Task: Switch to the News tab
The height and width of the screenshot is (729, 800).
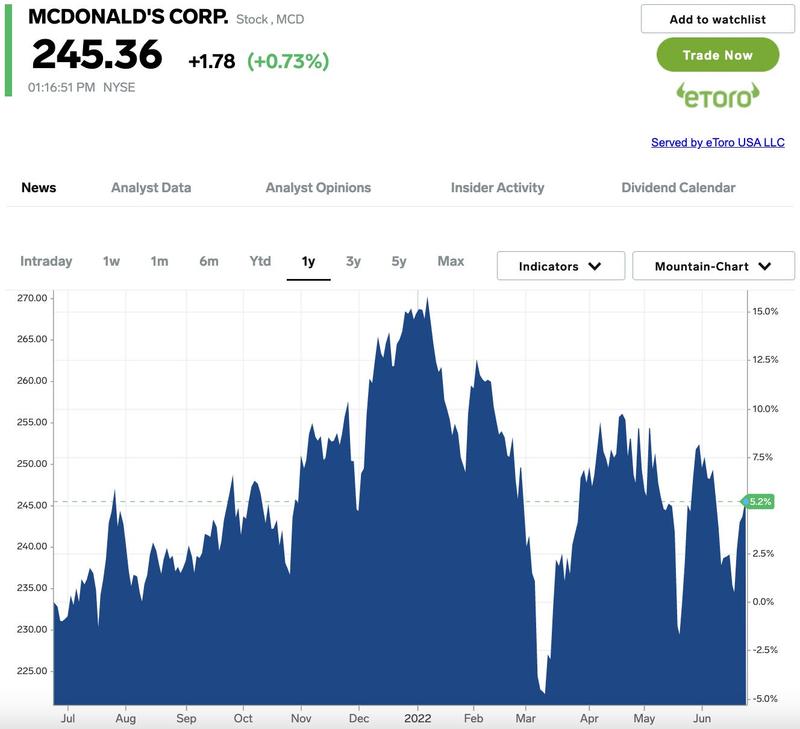Action: 39,187
